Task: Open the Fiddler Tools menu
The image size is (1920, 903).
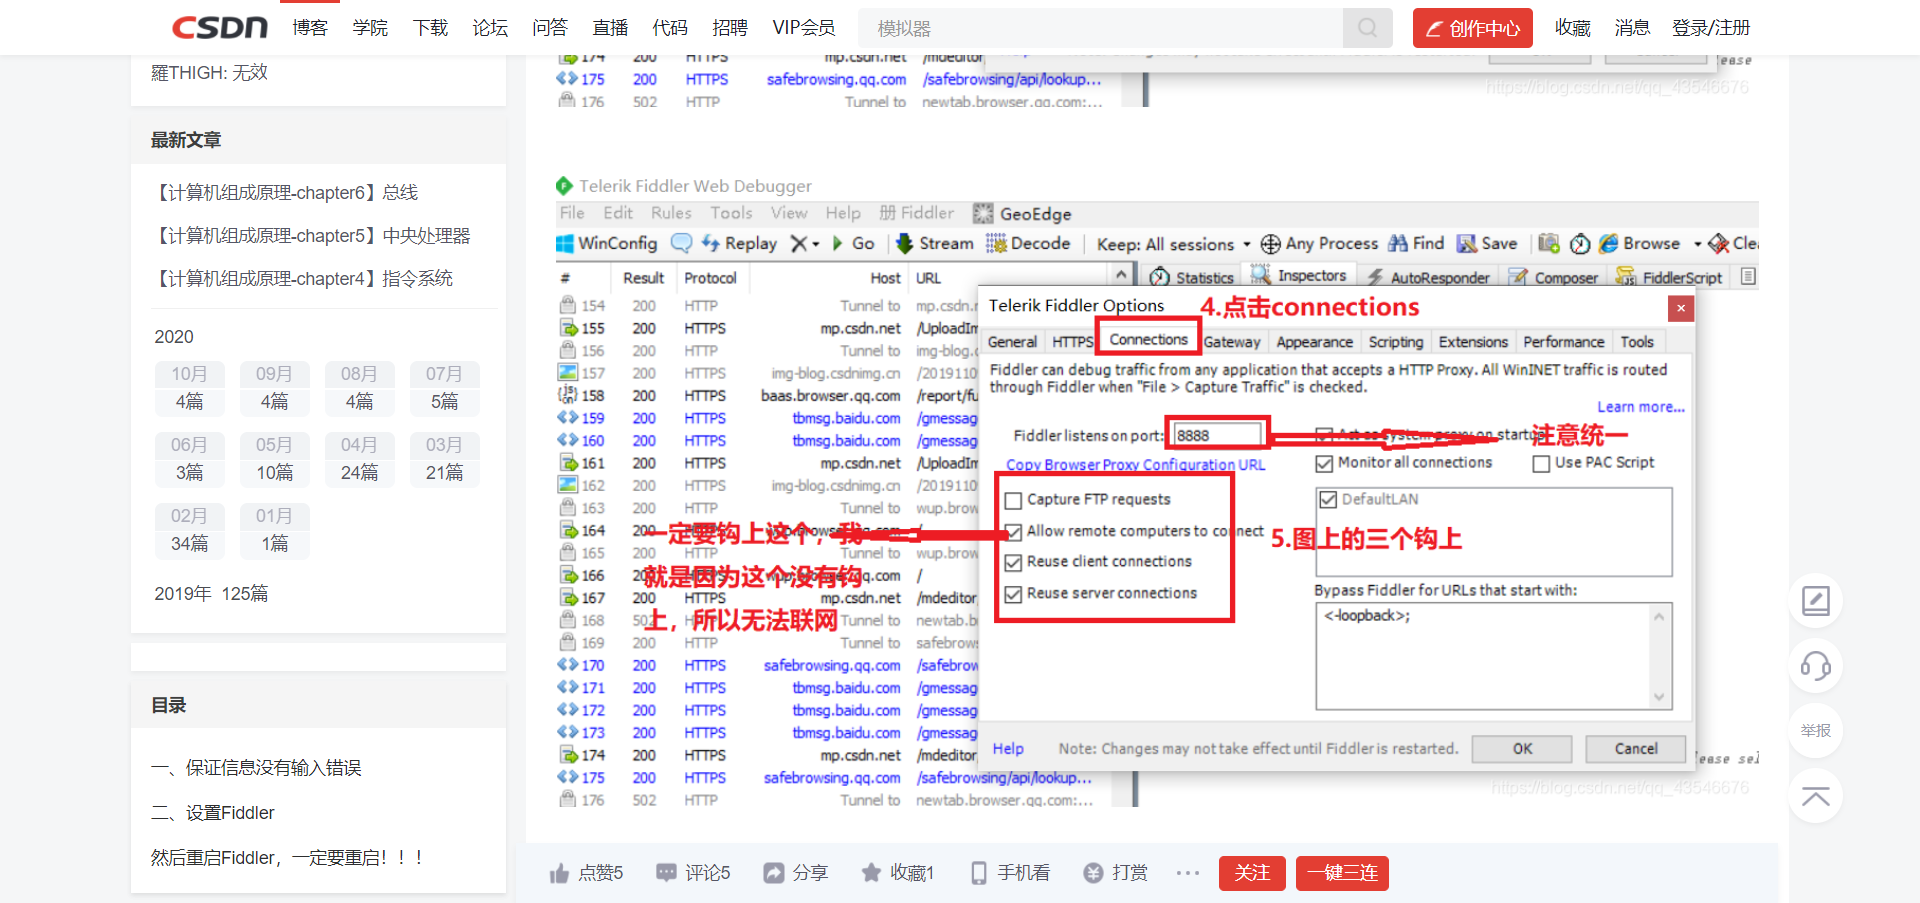Action: pyautogui.click(x=731, y=213)
